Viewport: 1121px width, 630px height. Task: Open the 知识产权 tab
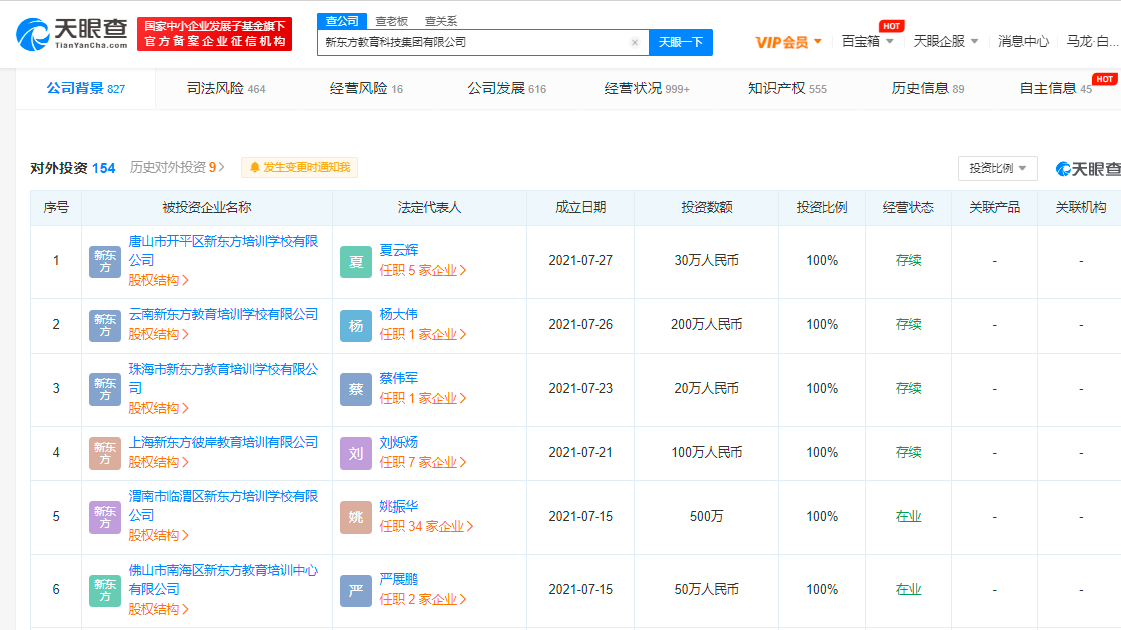tap(786, 89)
